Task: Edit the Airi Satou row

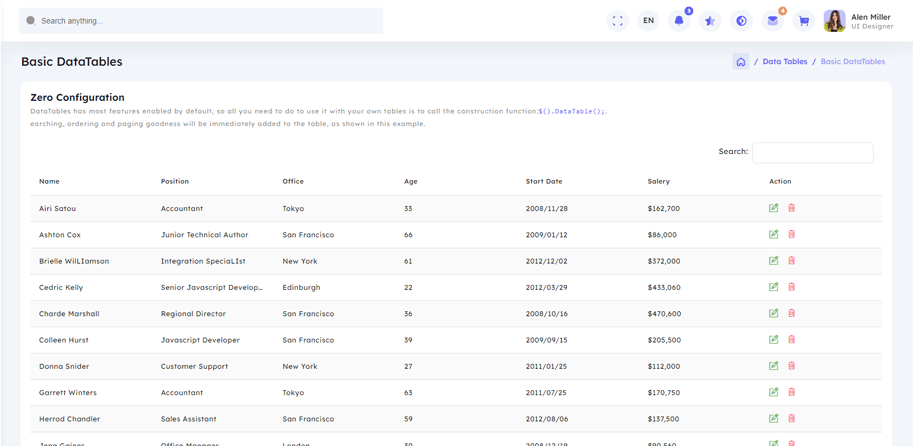Action: pyautogui.click(x=773, y=208)
